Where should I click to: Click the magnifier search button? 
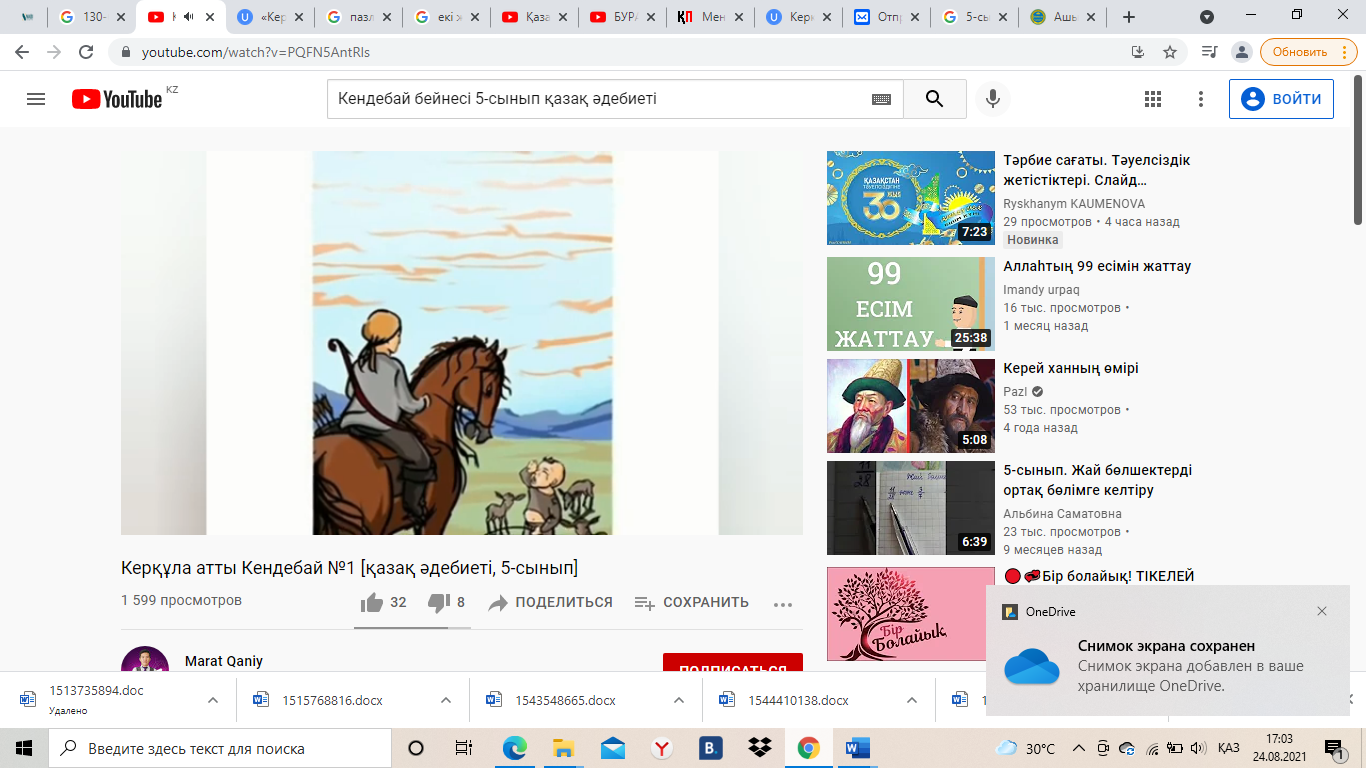pyautogui.click(x=935, y=99)
